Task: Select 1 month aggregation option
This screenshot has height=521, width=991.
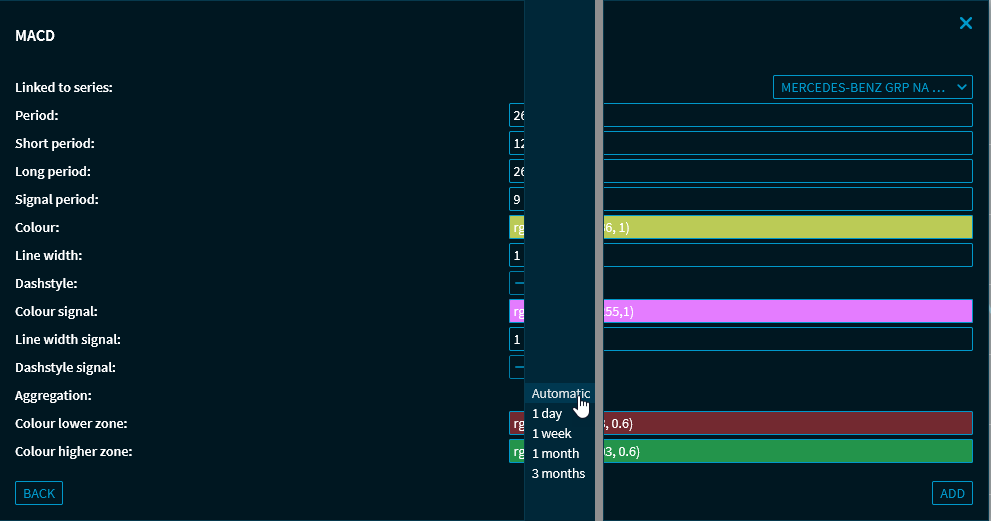Action: click(x=555, y=454)
